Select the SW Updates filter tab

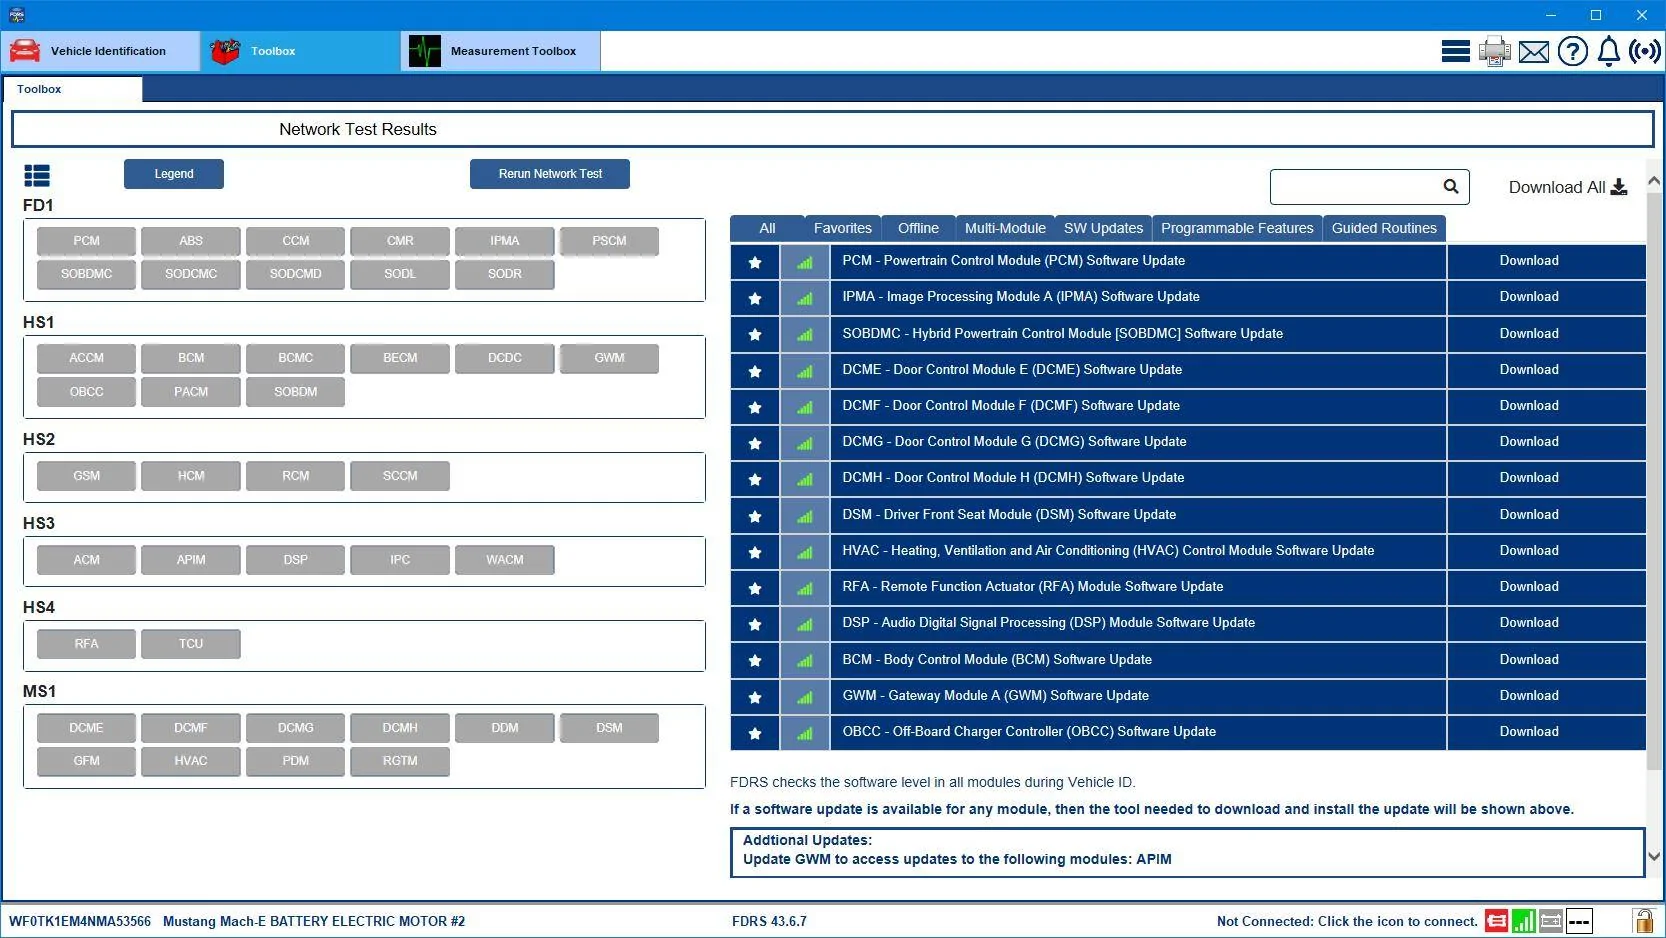click(x=1103, y=228)
